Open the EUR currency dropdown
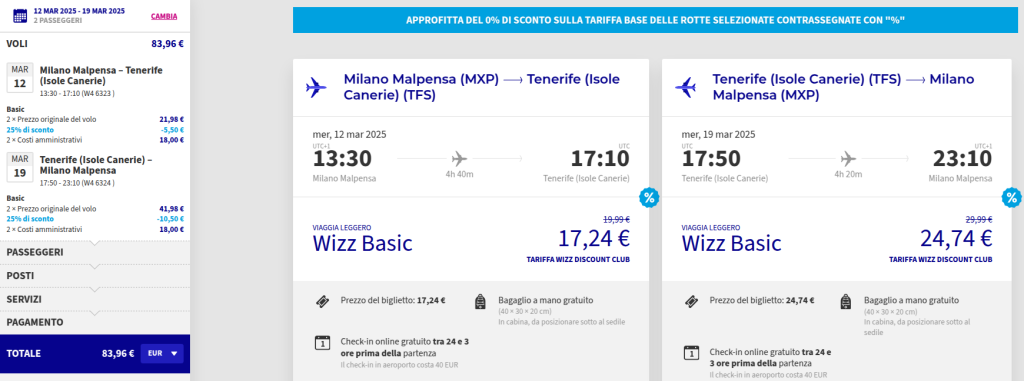This screenshot has width=1024, height=381. tap(162, 354)
